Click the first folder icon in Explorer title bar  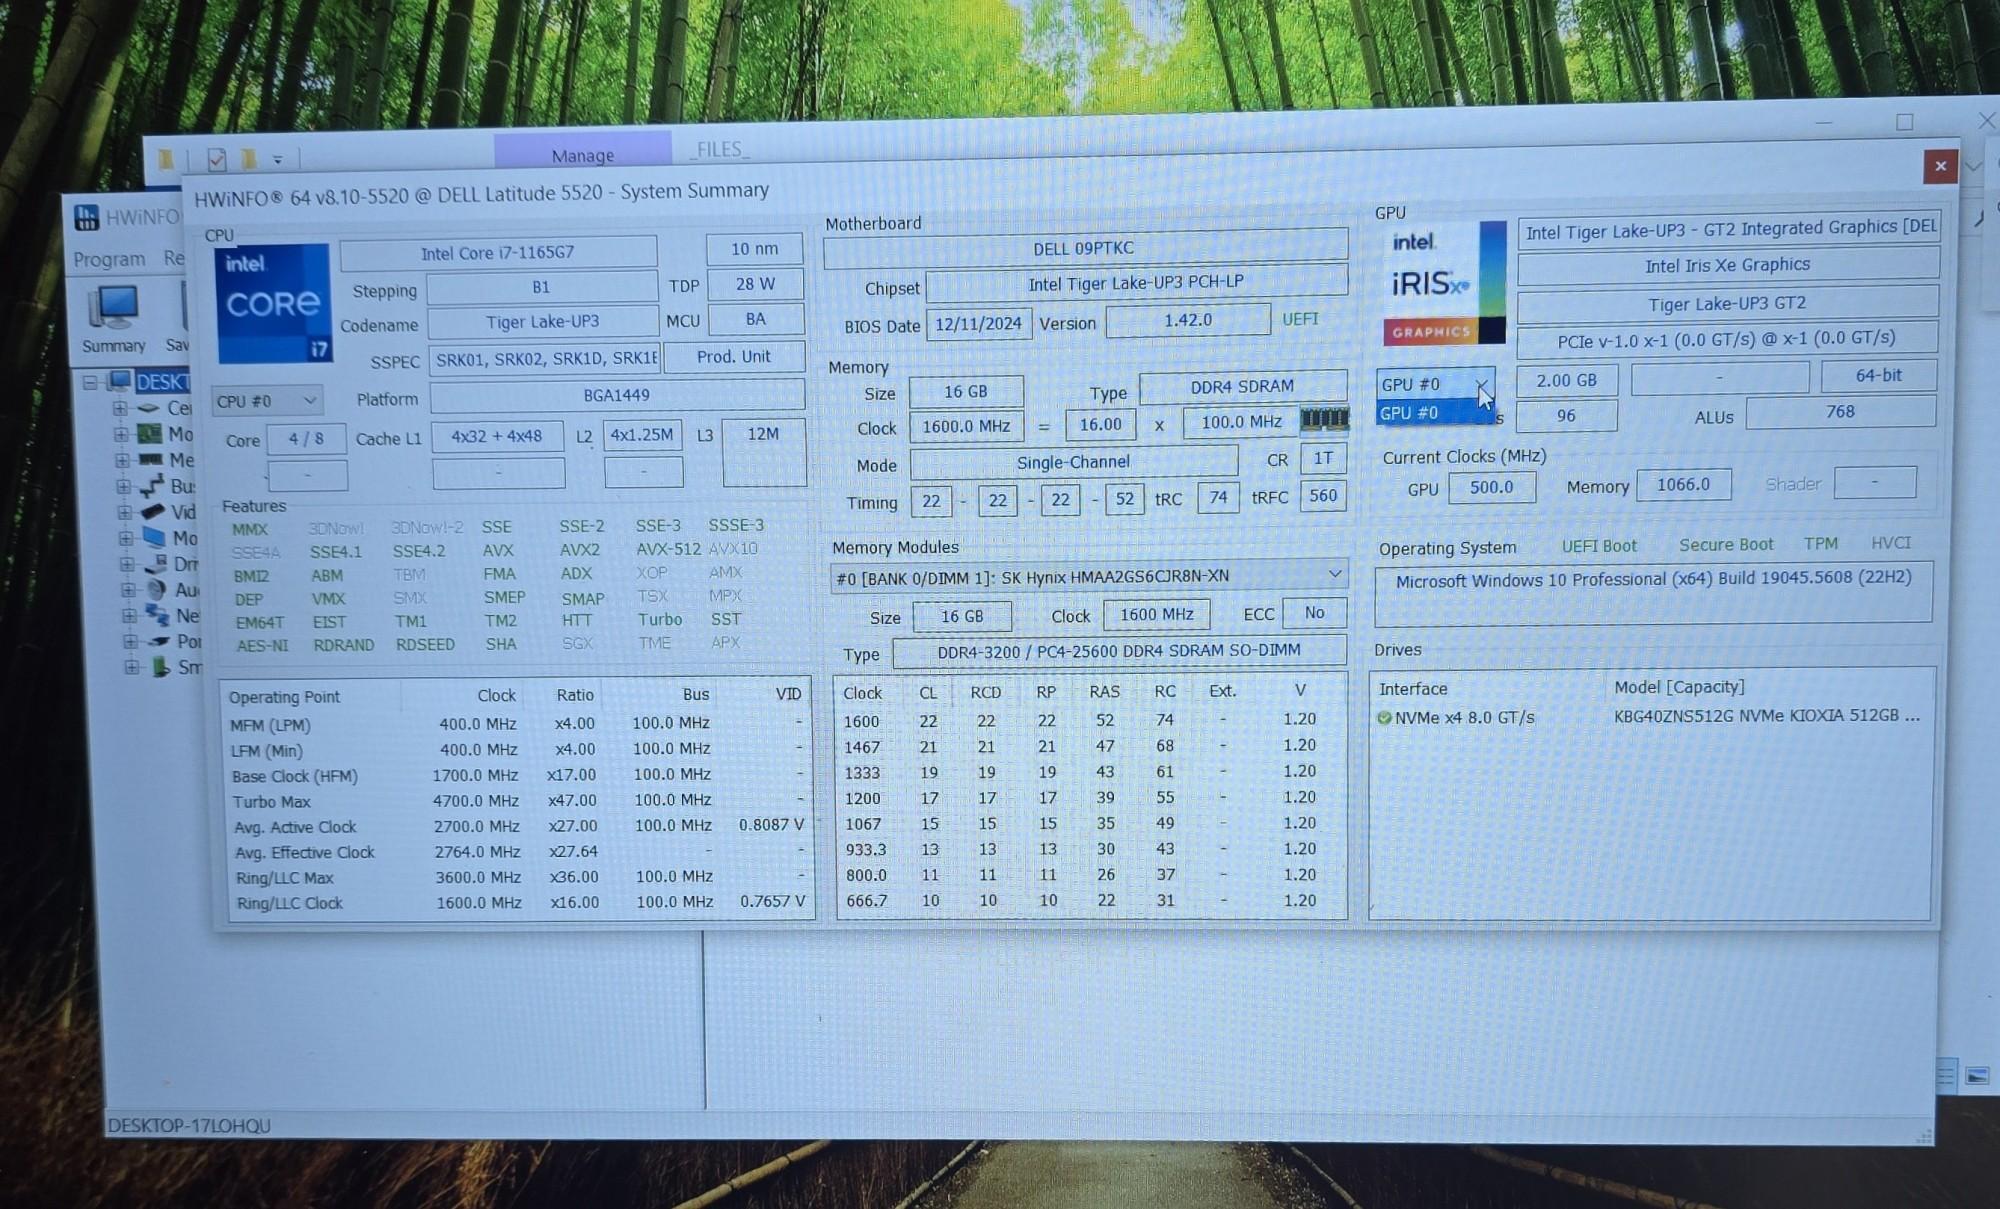pyautogui.click(x=166, y=158)
